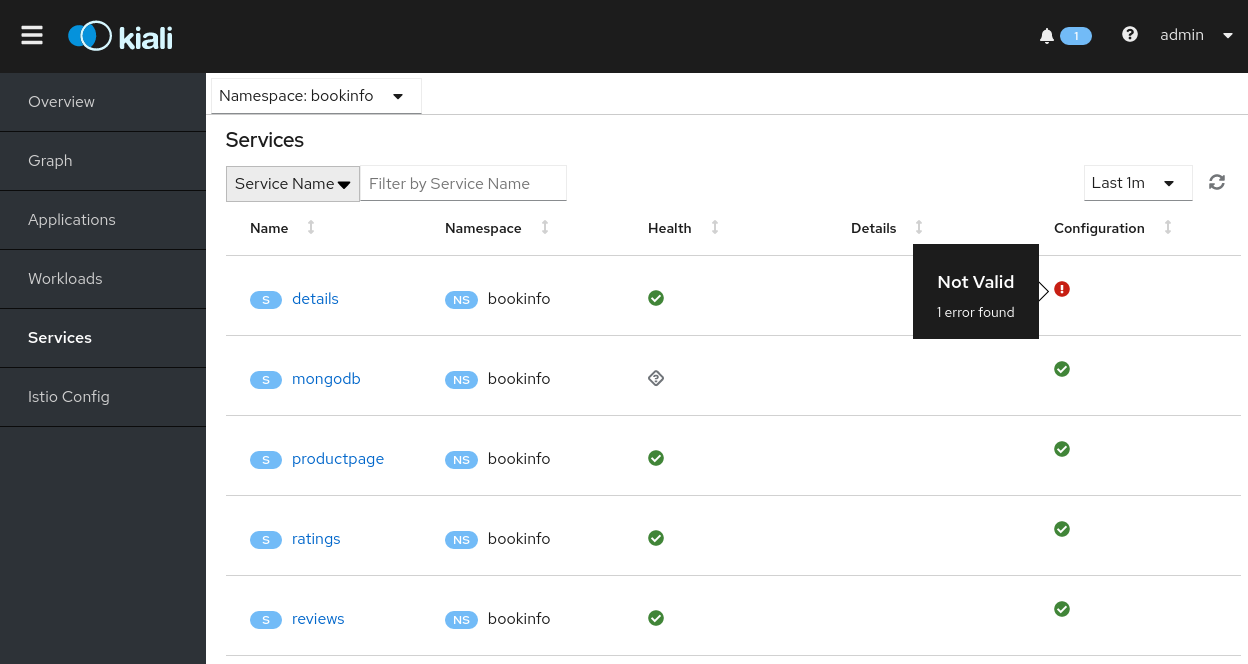
Task: Click bookinfo namespace text in reviews row
Action: pos(519,619)
